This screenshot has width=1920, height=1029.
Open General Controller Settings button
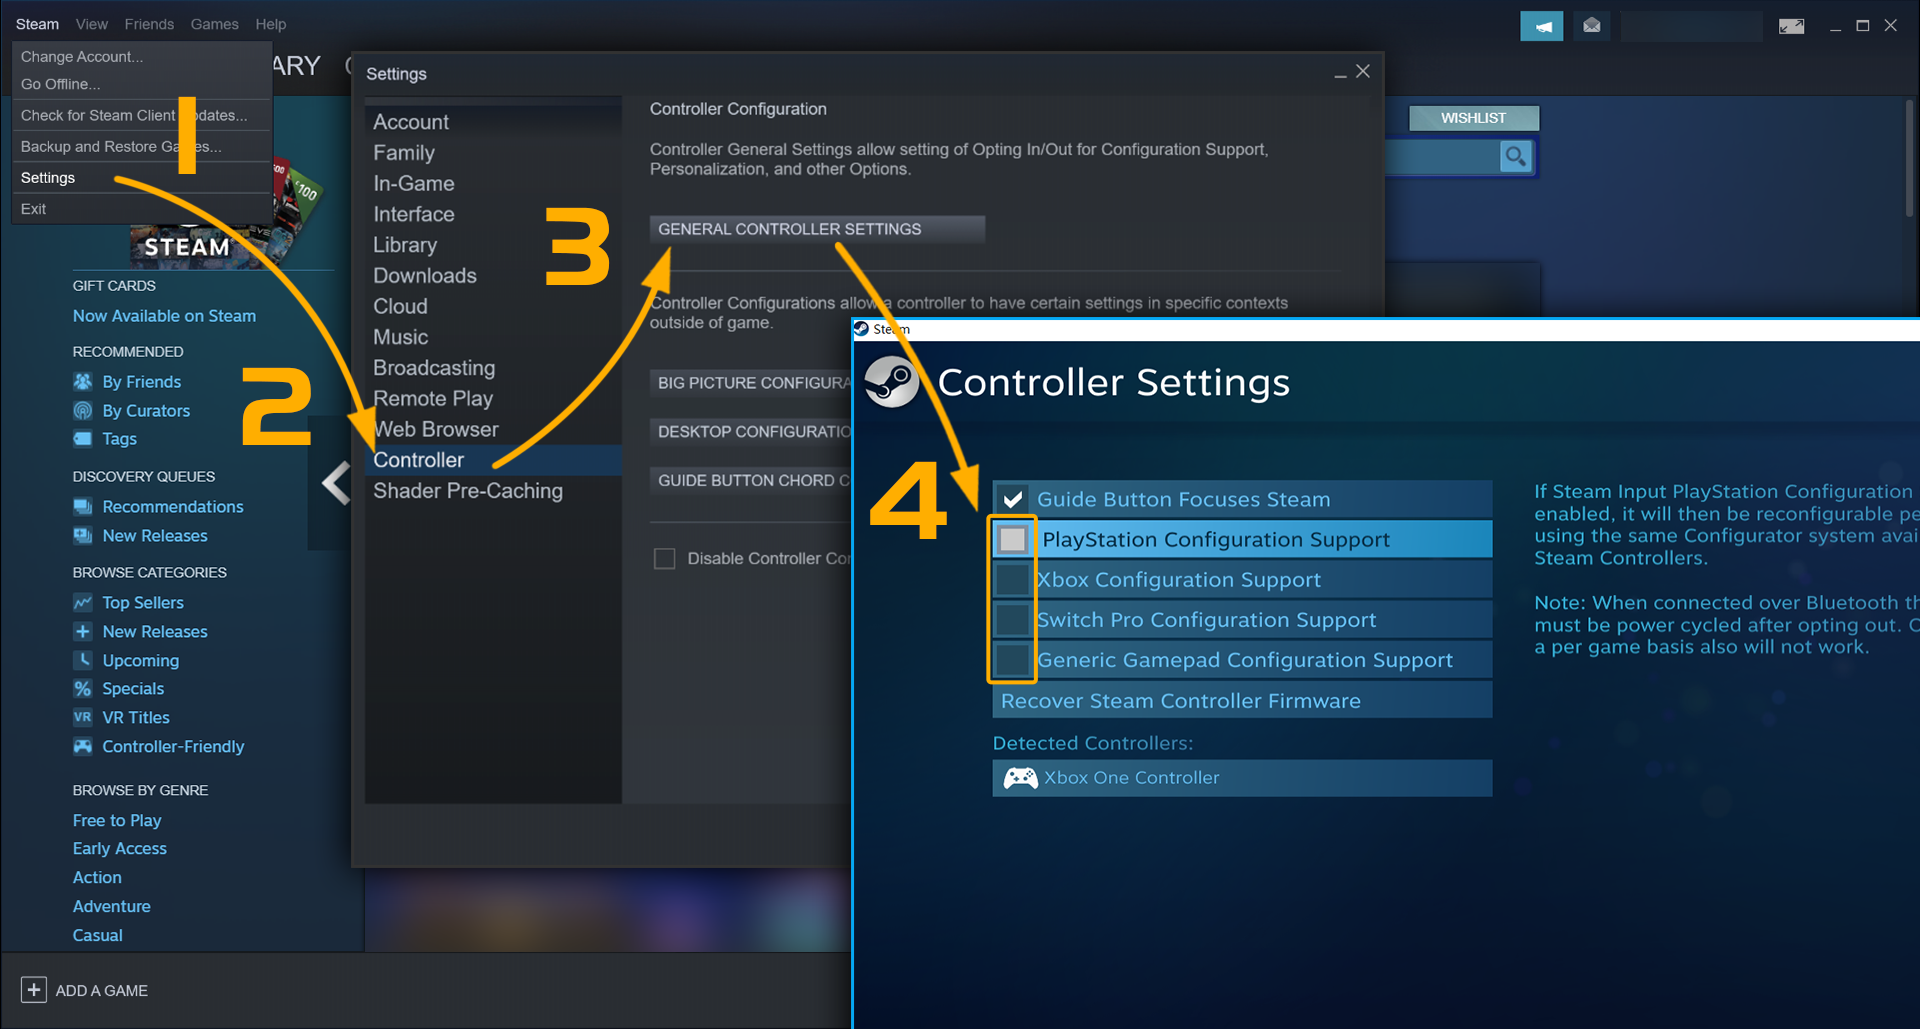816,229
